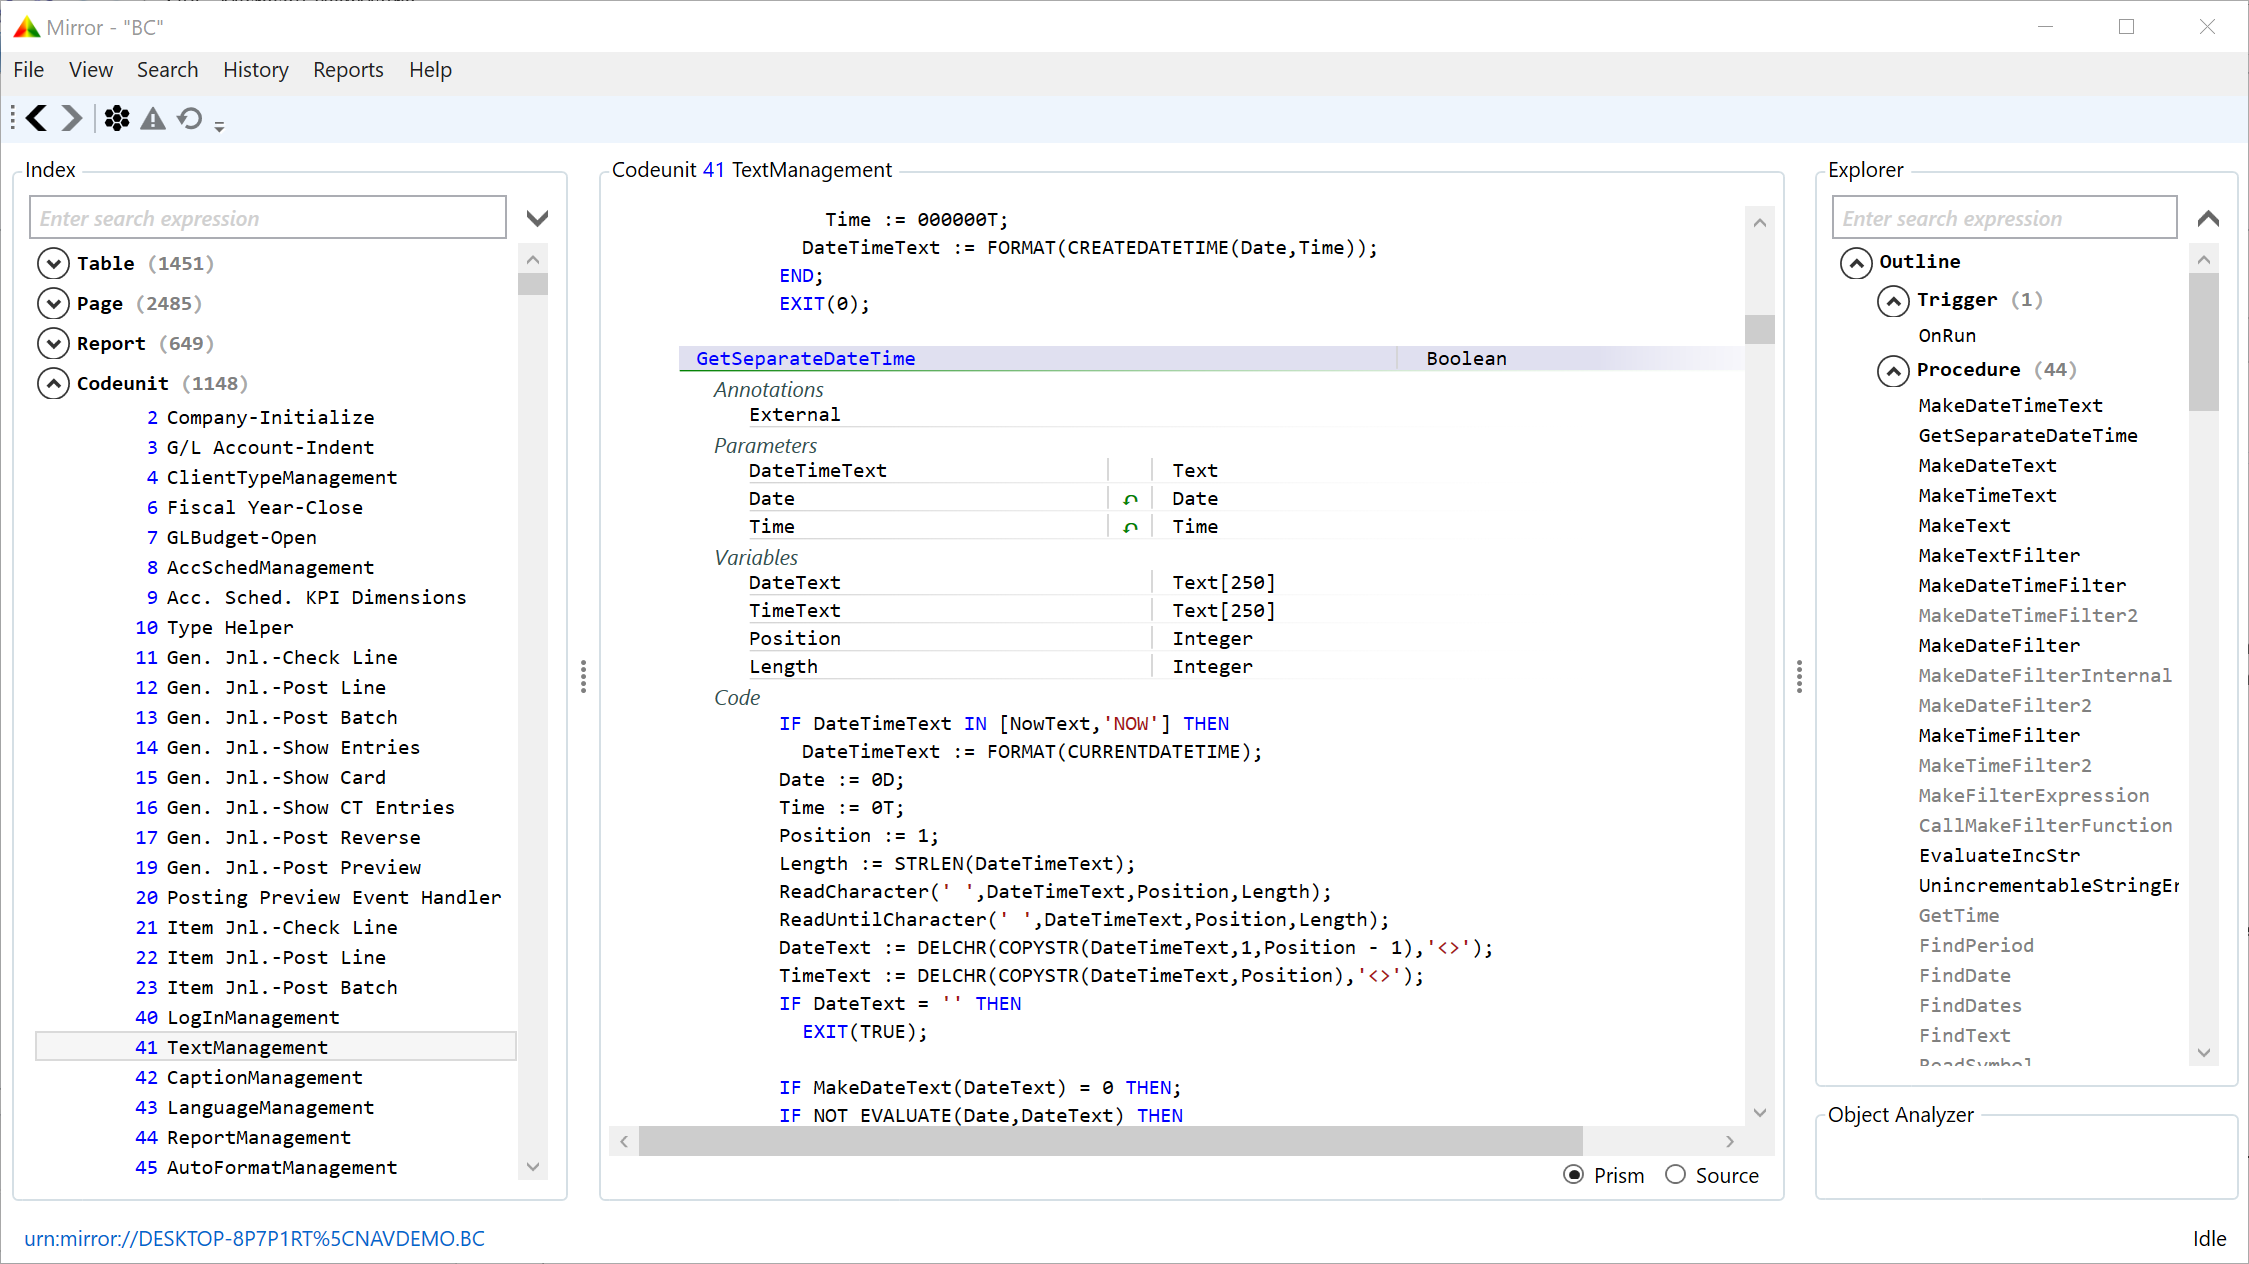Expand the Report node in Index
This screenshot has width=2249, height=1264.
pos(53,343)
